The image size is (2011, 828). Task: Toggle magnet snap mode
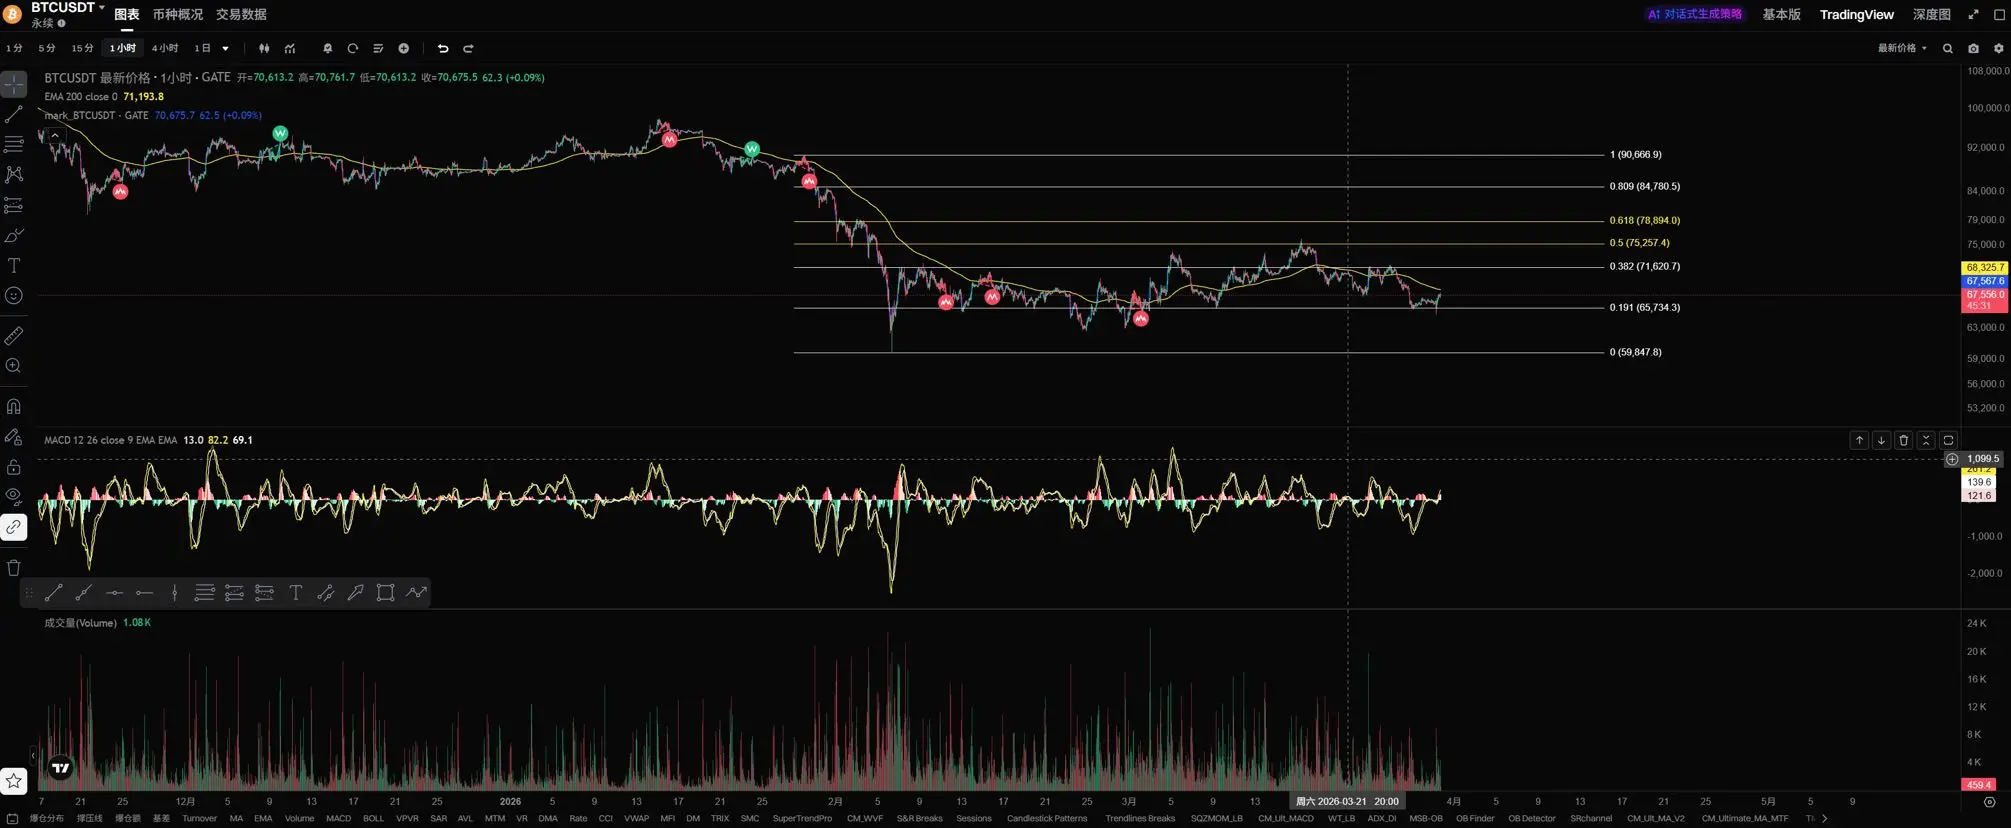(14, 406)
